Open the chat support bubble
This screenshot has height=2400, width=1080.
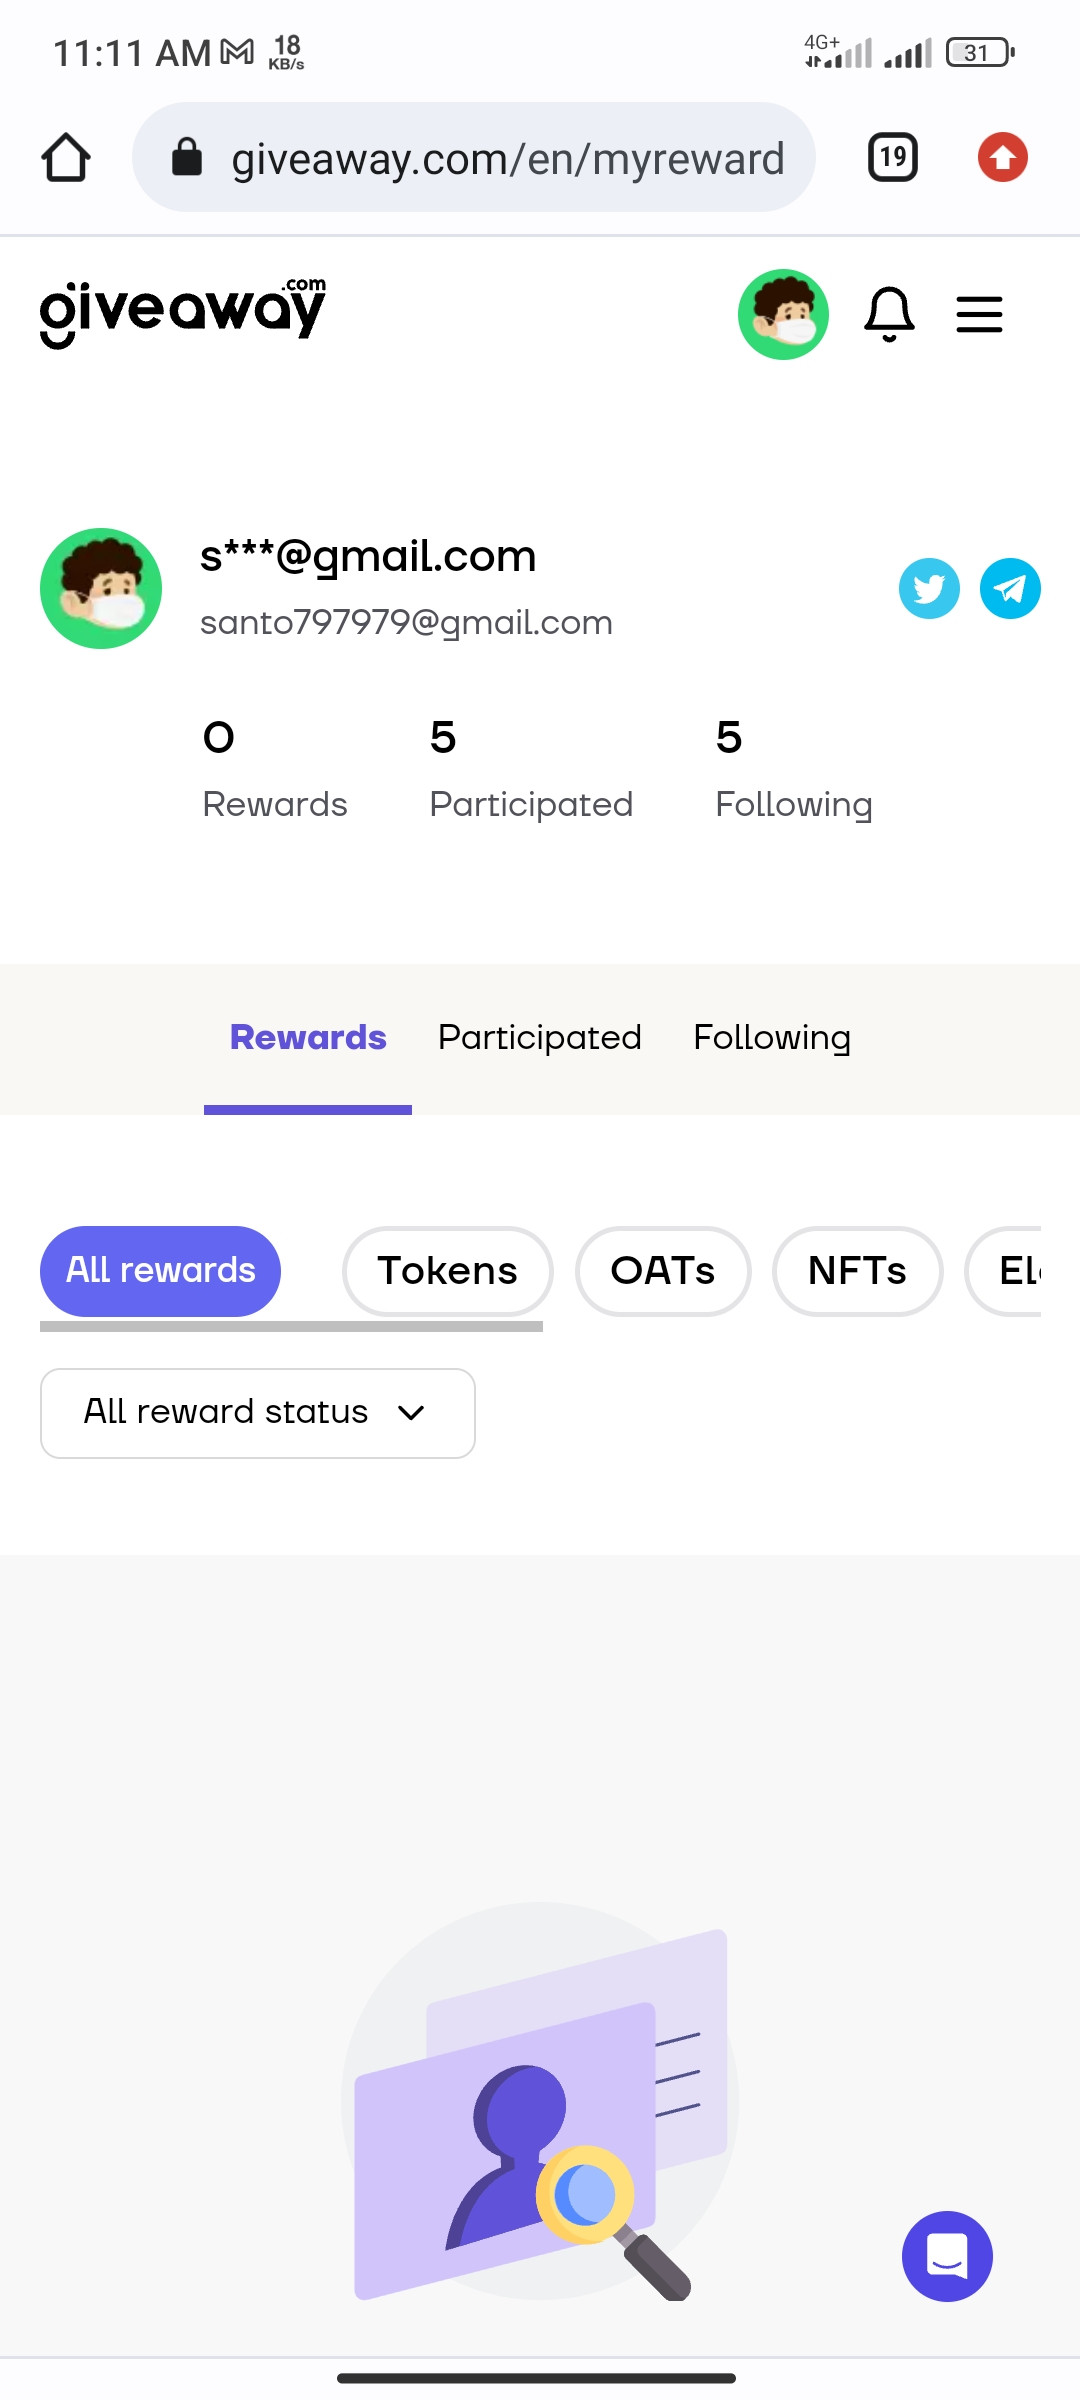946,2256
